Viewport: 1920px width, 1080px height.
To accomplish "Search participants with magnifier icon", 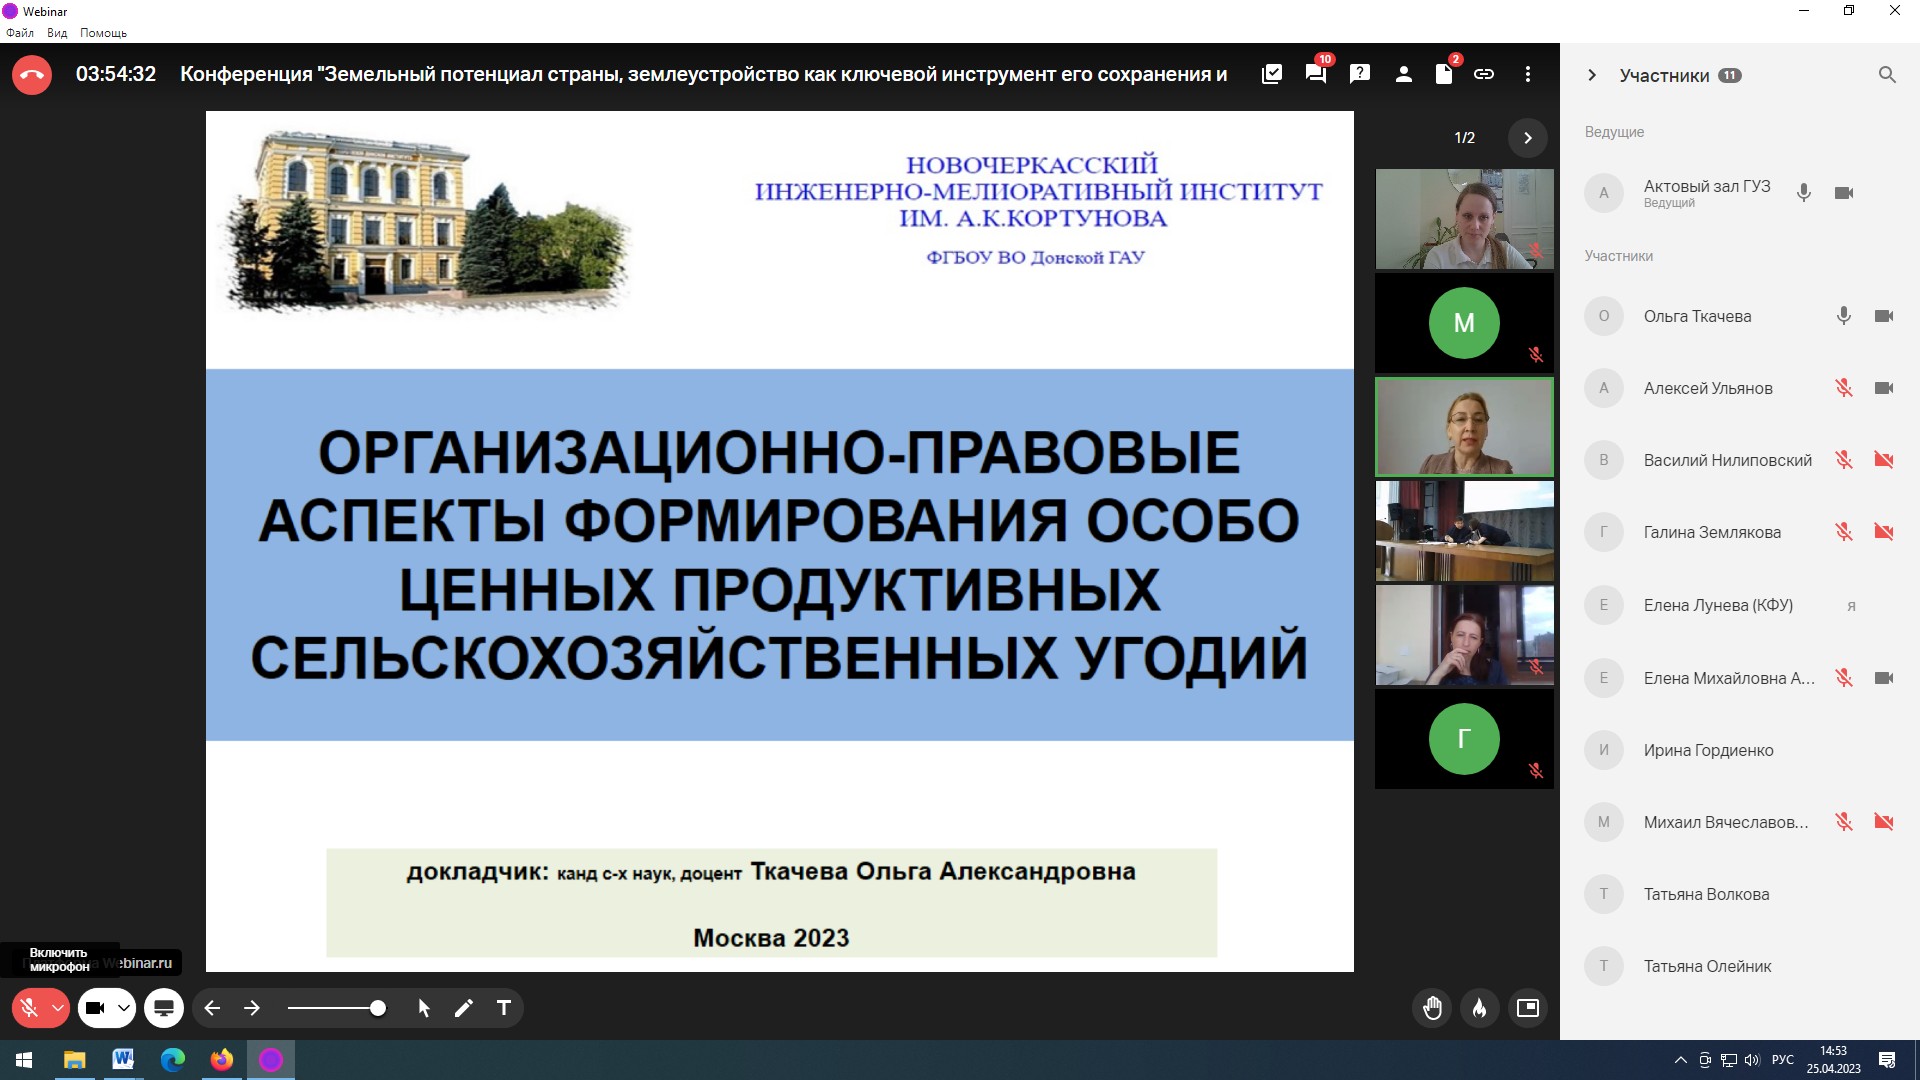I will (x=1887, y=75).
